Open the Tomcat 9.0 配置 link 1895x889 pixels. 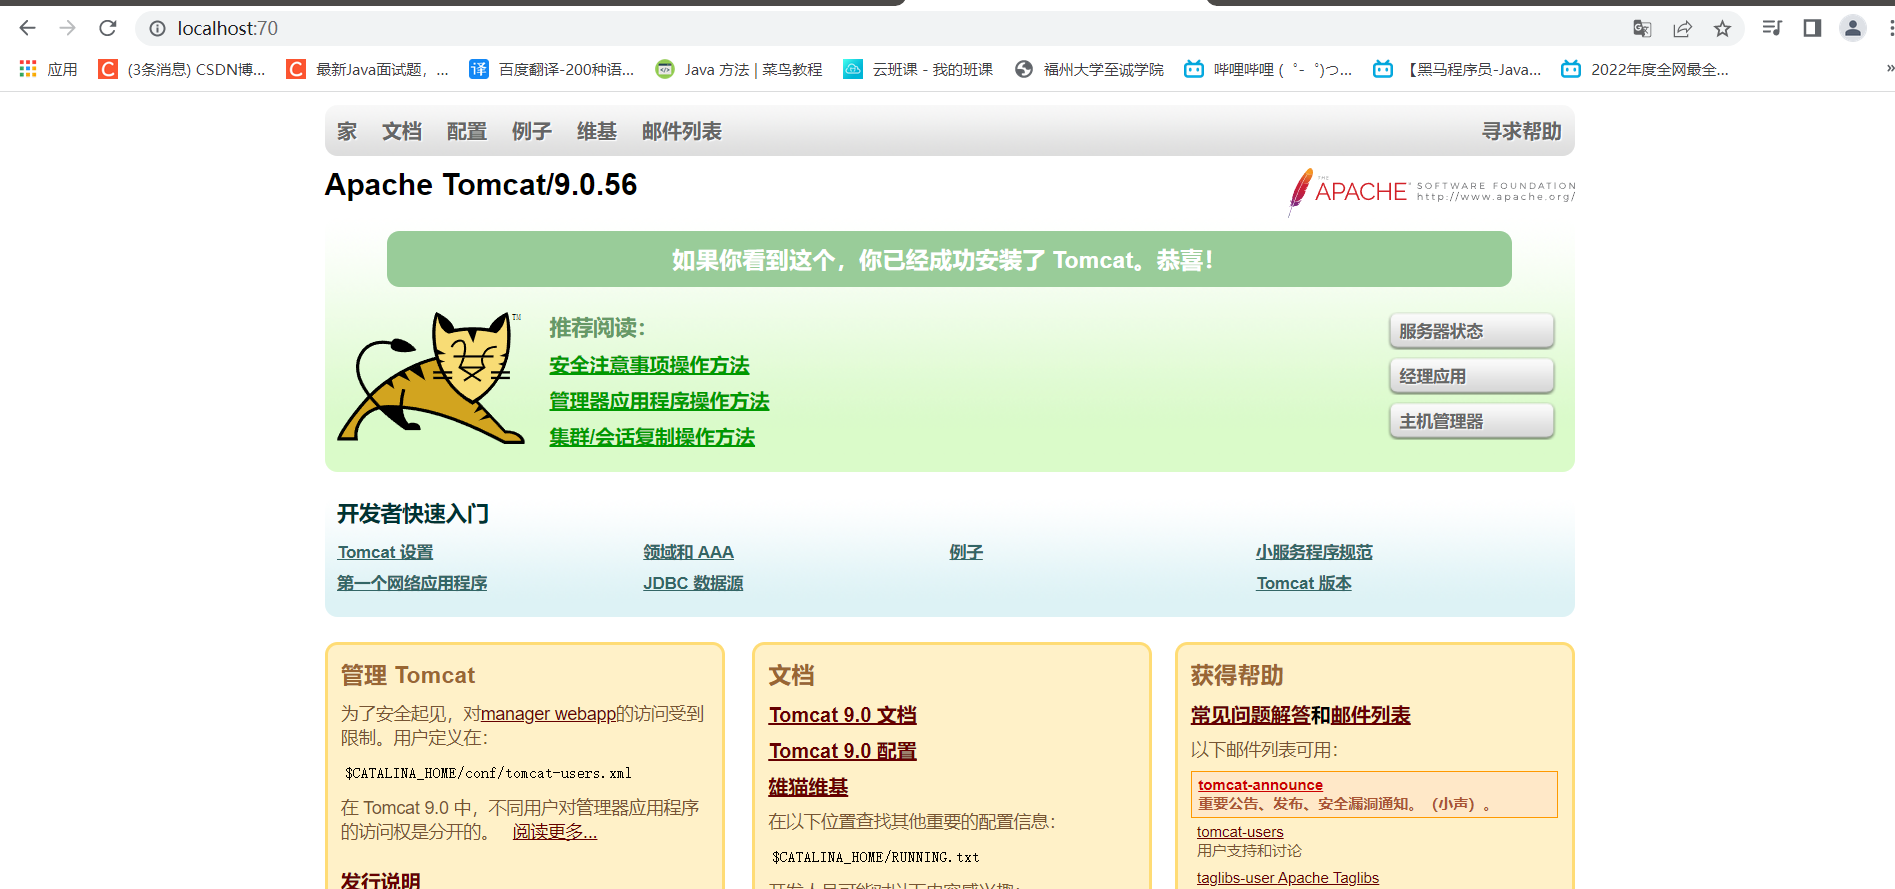(x=843, y=751)
